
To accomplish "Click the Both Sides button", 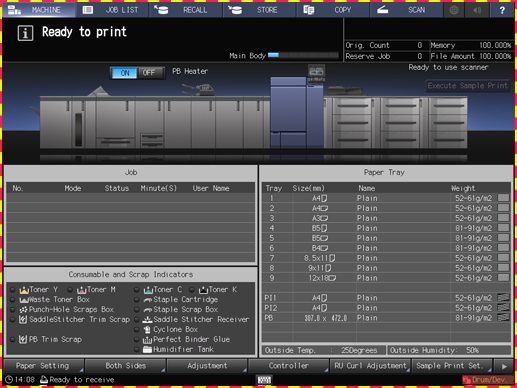I will [x=125, y=366].
